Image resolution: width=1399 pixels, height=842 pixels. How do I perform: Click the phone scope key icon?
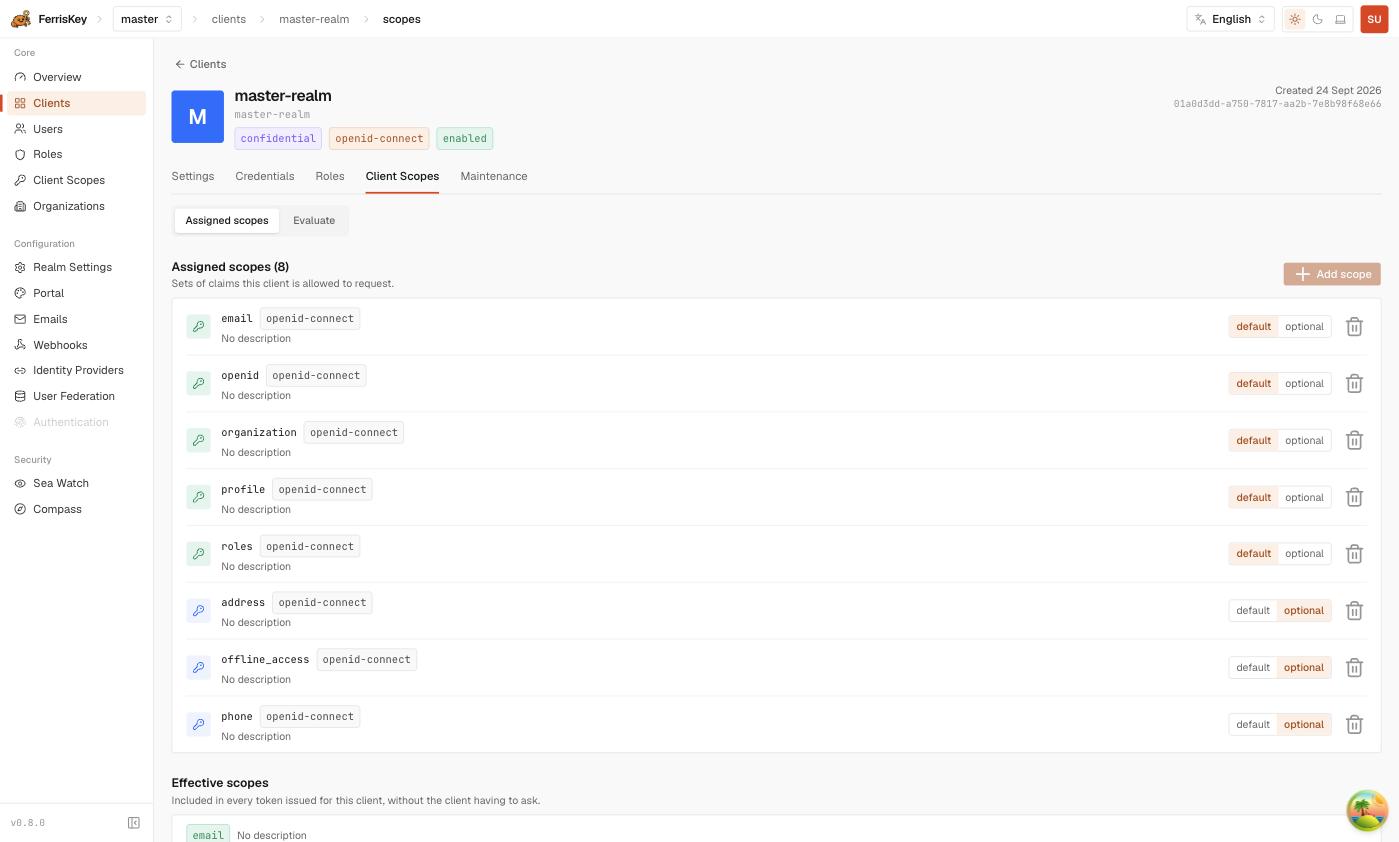tap(198, 725)
